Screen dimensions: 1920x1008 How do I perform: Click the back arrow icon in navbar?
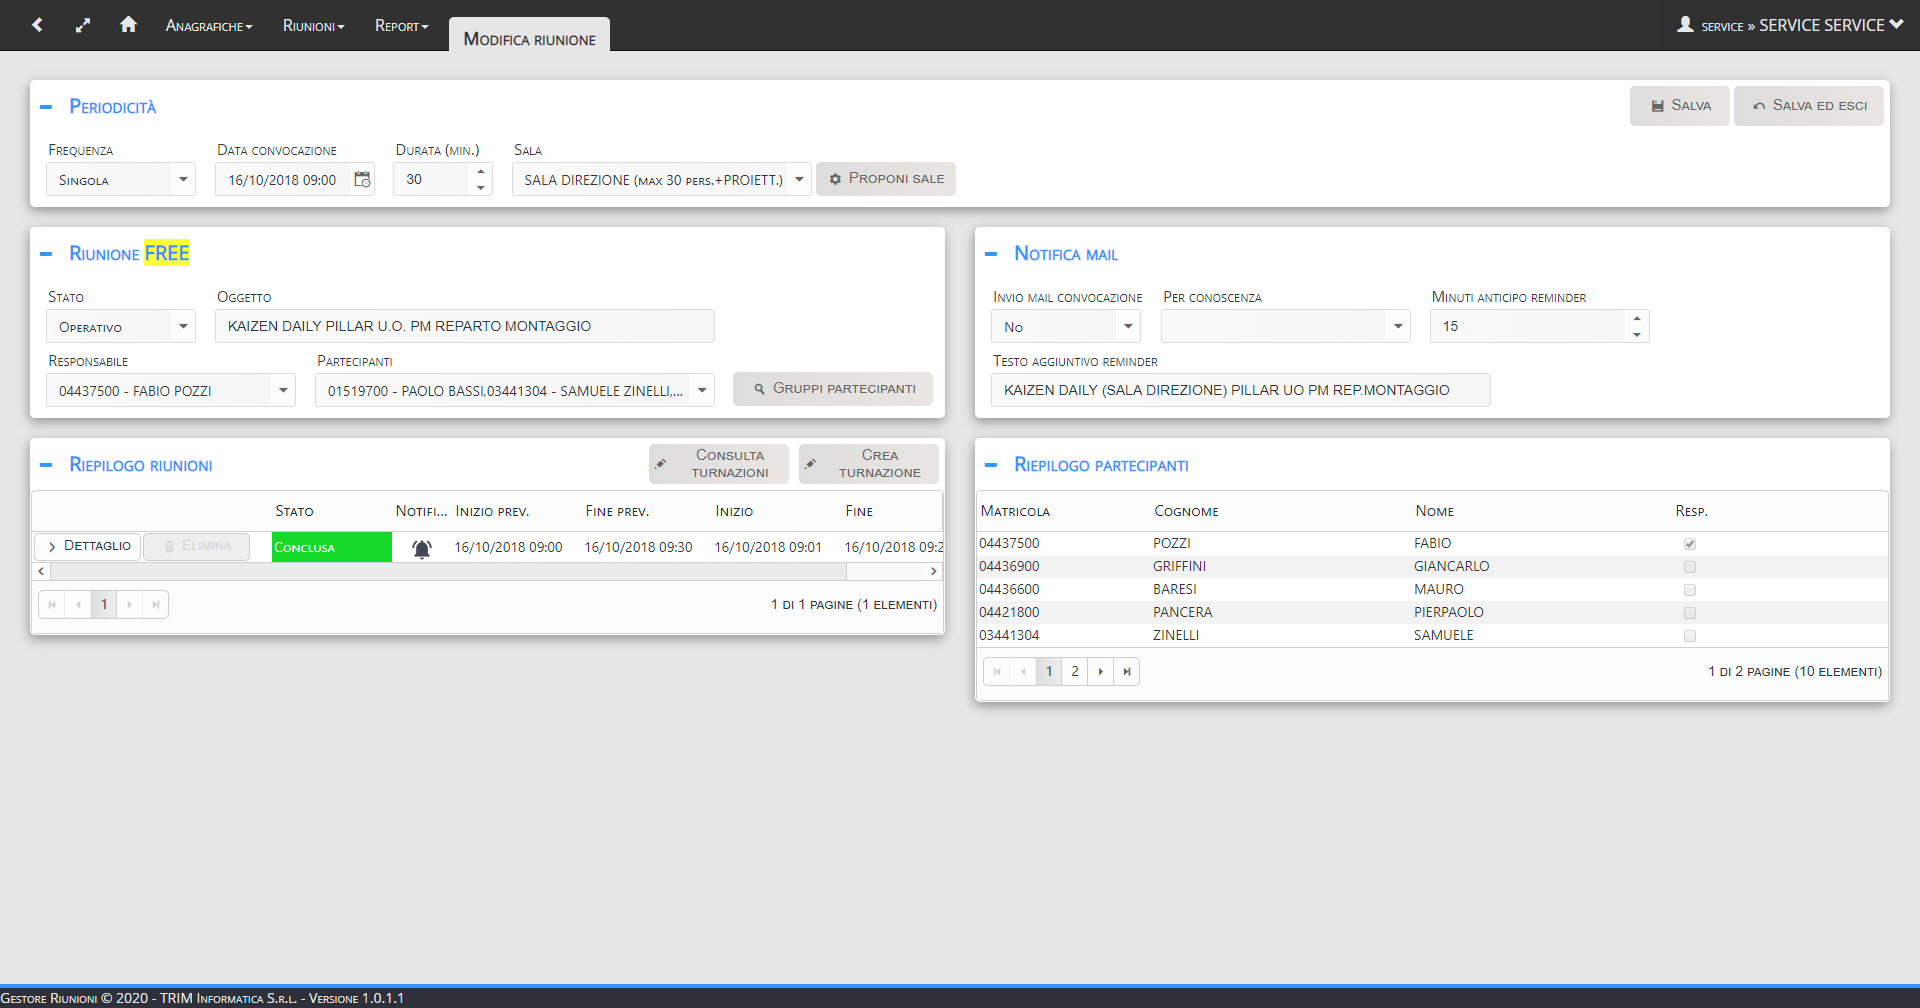point(37,25)
